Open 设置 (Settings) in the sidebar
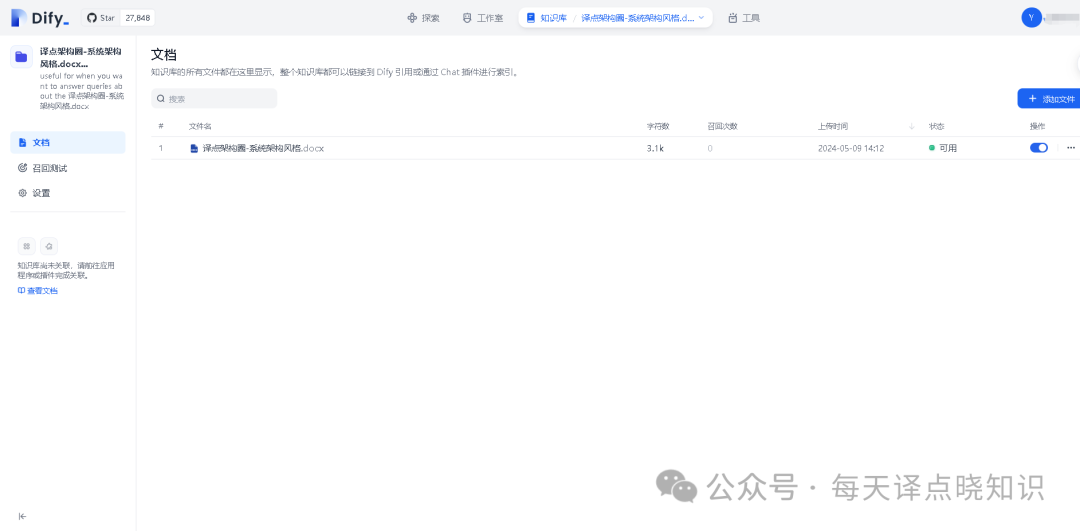This screenshot has width=1080, height=531. [x=68, y=193]
